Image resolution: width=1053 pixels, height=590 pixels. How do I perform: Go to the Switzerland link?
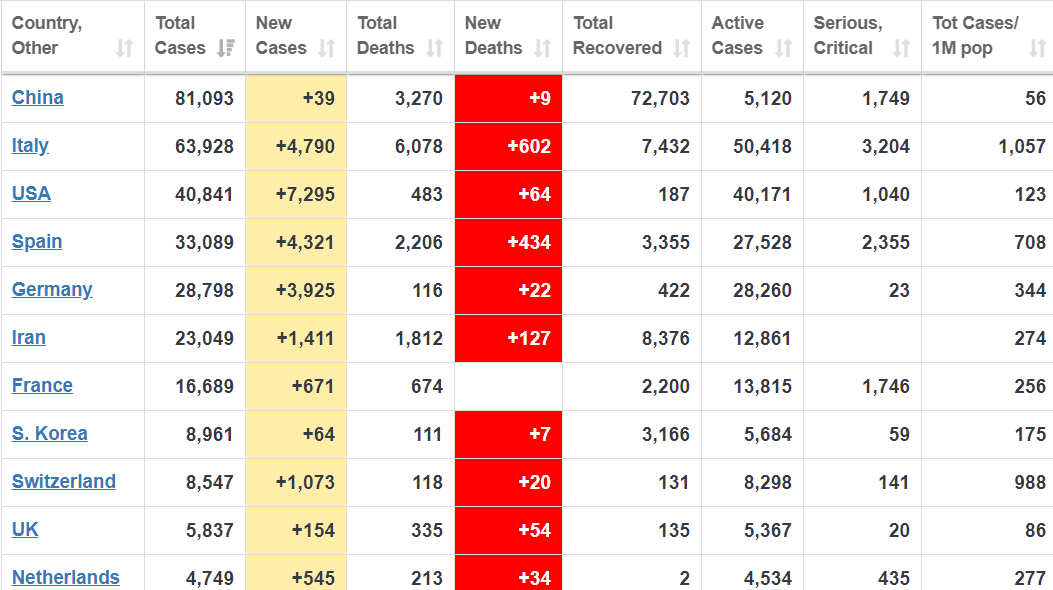(x=64, y=482)
